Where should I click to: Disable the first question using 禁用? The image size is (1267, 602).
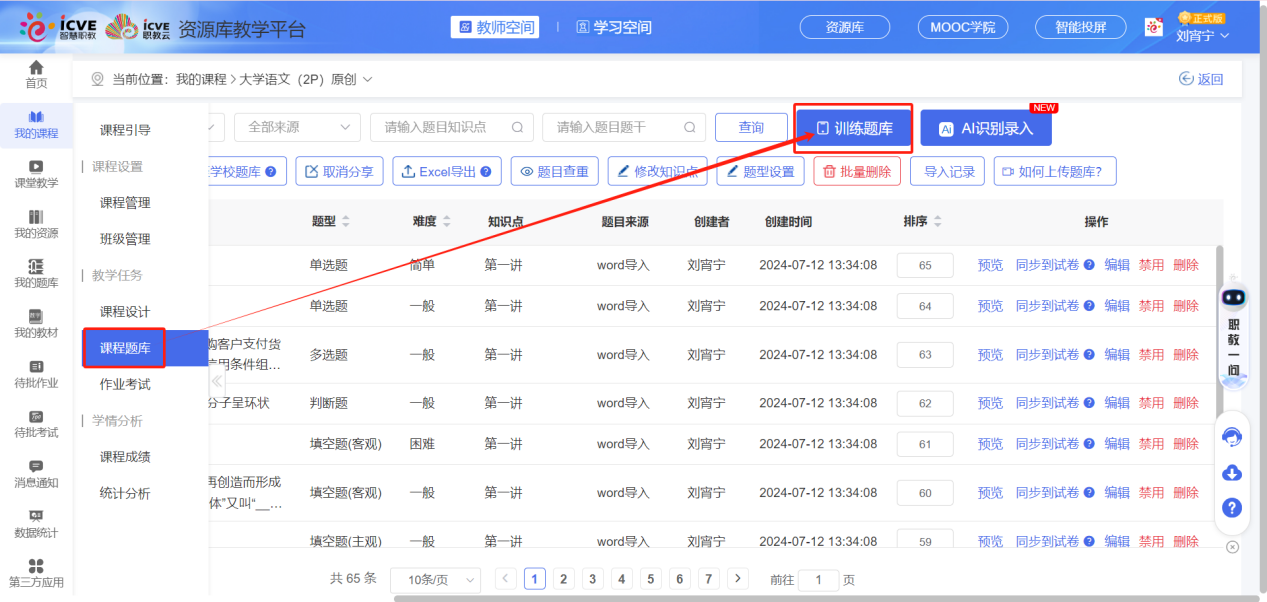[1149, 265]
